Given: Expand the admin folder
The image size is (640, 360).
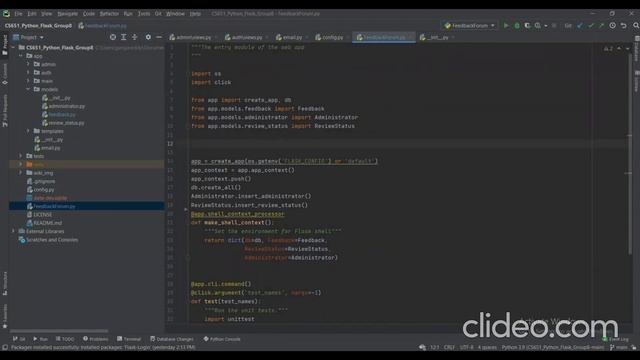Looking at the screenshot, I should [x=29, y=64].
